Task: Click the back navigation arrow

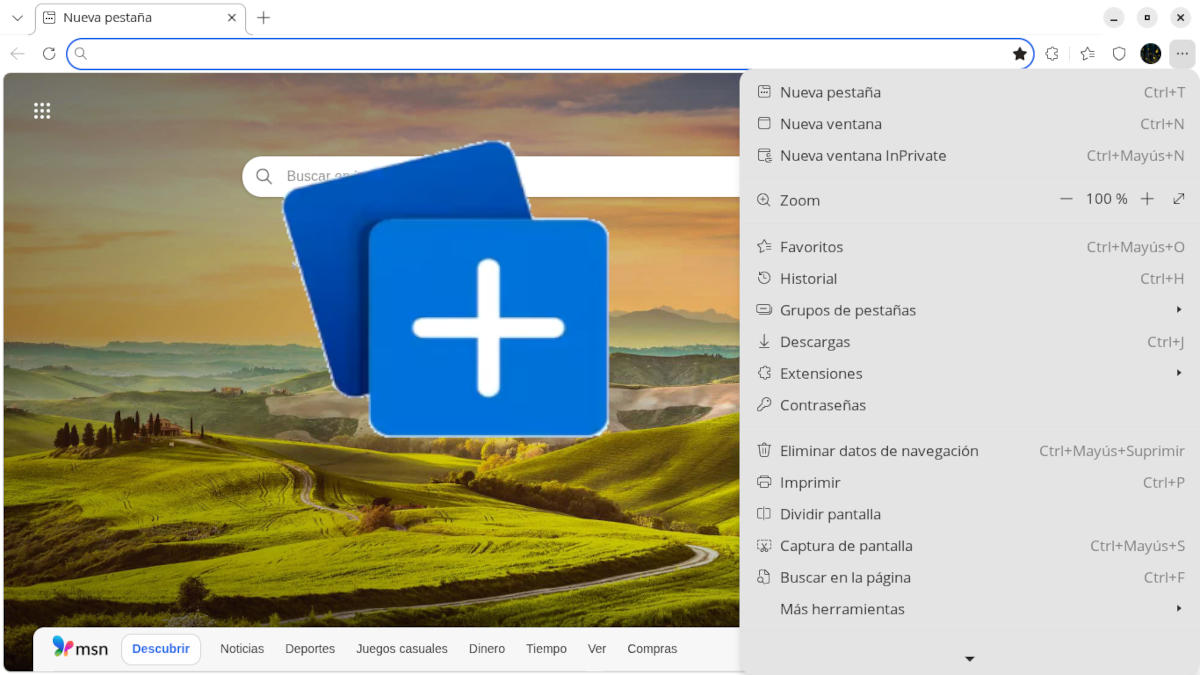Action: click(17, 54)
